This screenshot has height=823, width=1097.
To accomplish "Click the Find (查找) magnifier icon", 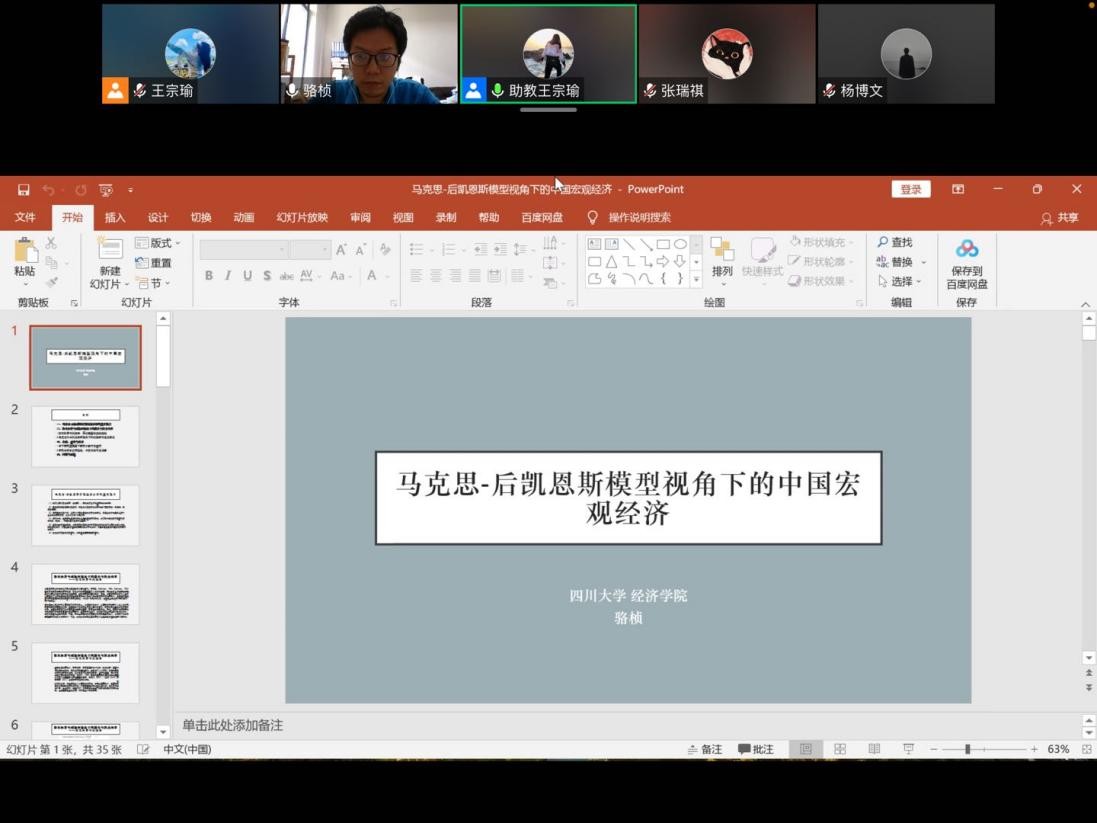I will tap(883, 242).
